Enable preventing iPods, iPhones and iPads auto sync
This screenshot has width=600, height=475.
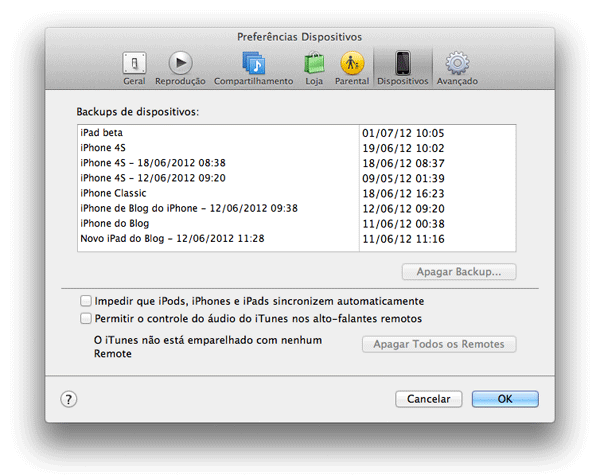[x=85, y=301]
